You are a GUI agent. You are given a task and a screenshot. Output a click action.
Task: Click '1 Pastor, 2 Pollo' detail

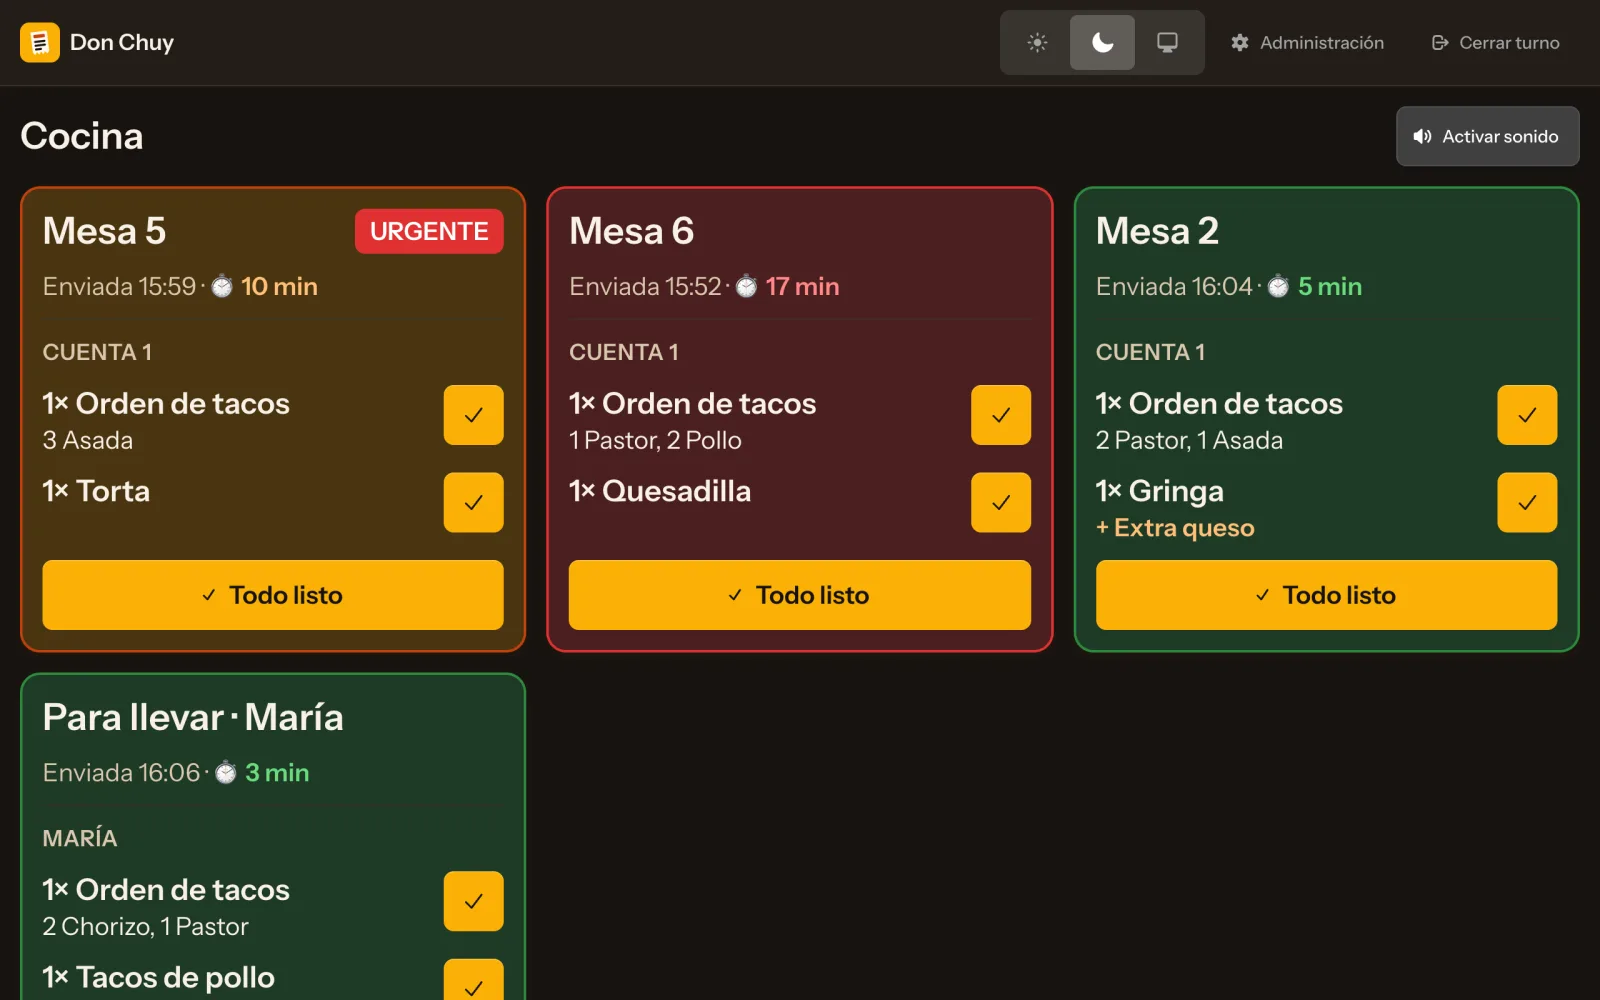(655, 441)
